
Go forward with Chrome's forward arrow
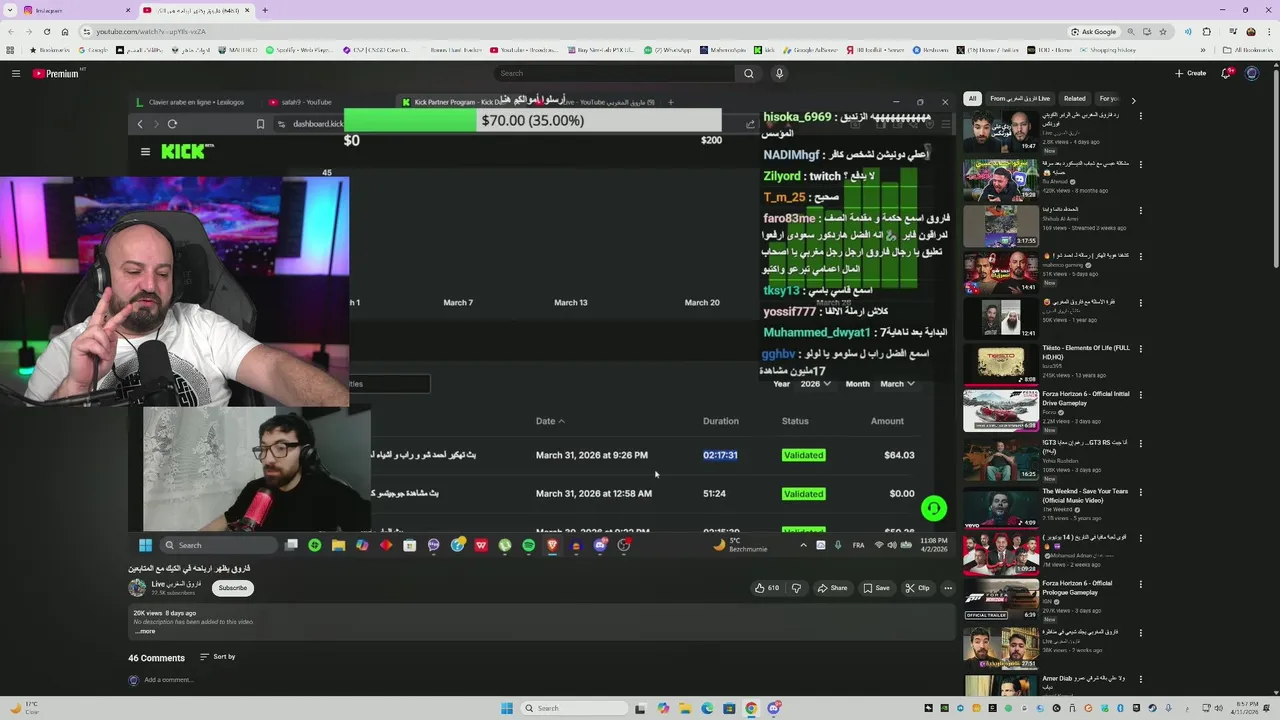(28, 31)
